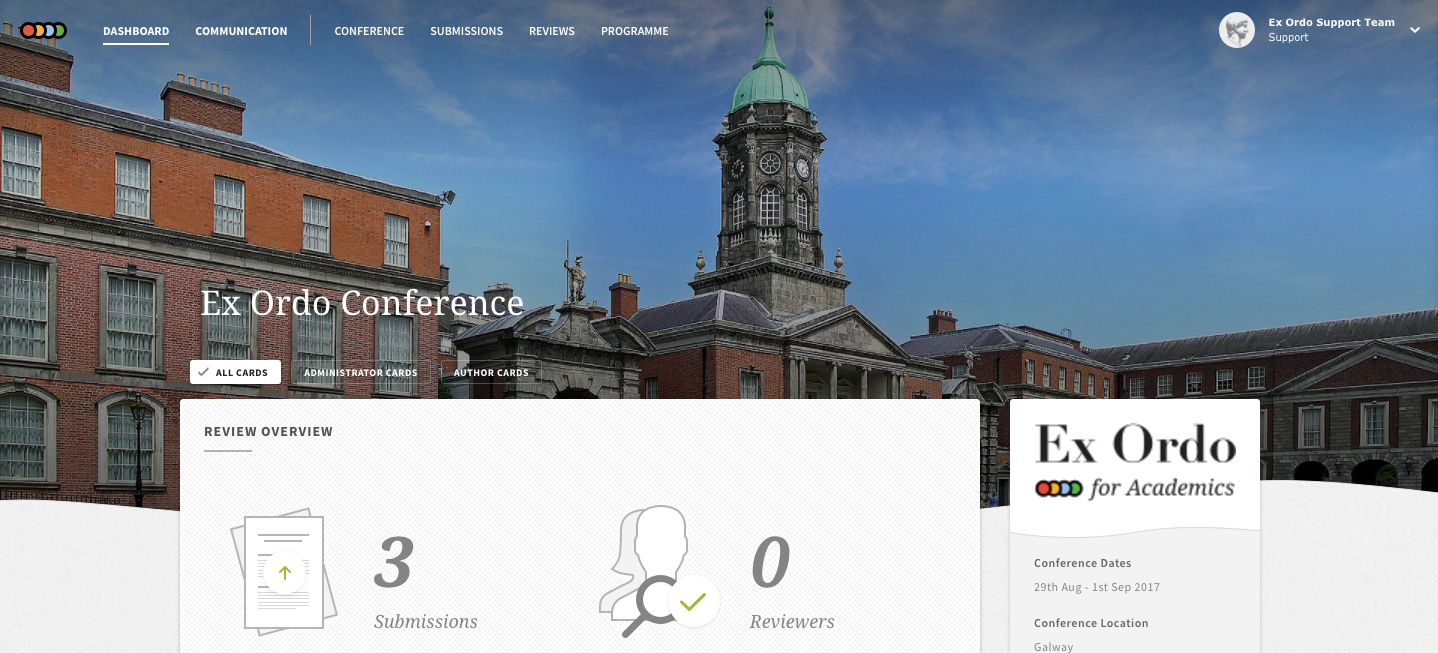The height and width of the screenshot is (653, 1438).
Task: Click the Review Overview heading
Action: (268, 432)
